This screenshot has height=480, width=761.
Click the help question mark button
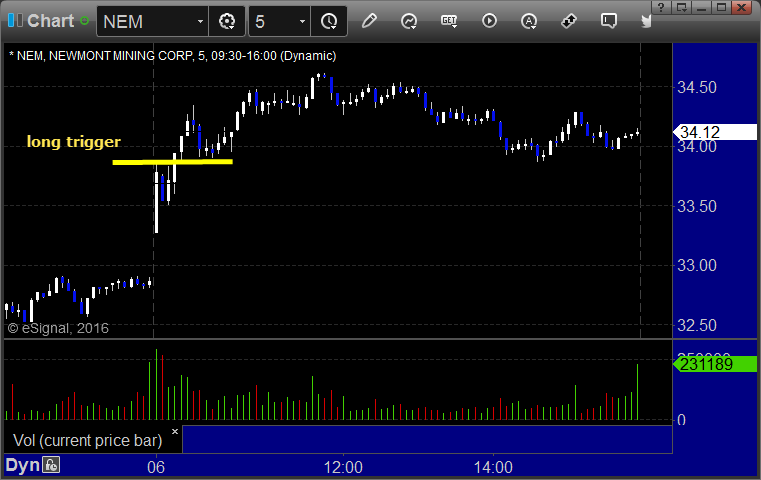[661, 7]
